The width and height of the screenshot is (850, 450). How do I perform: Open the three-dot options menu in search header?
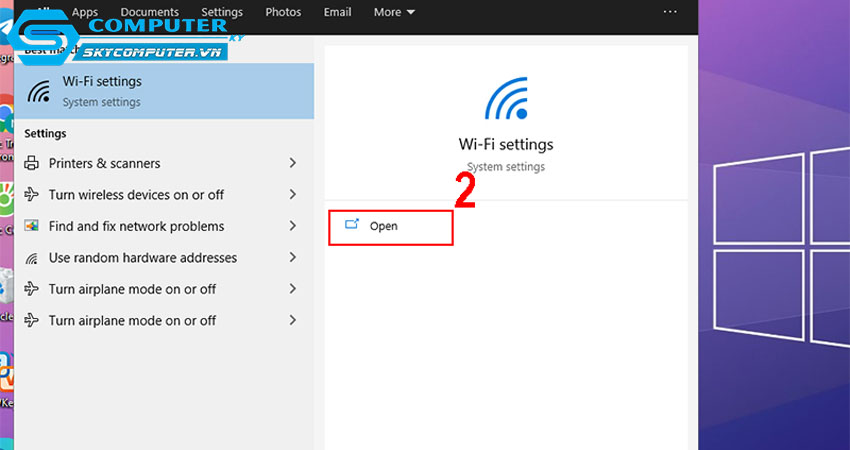click(x=670, y=12)
